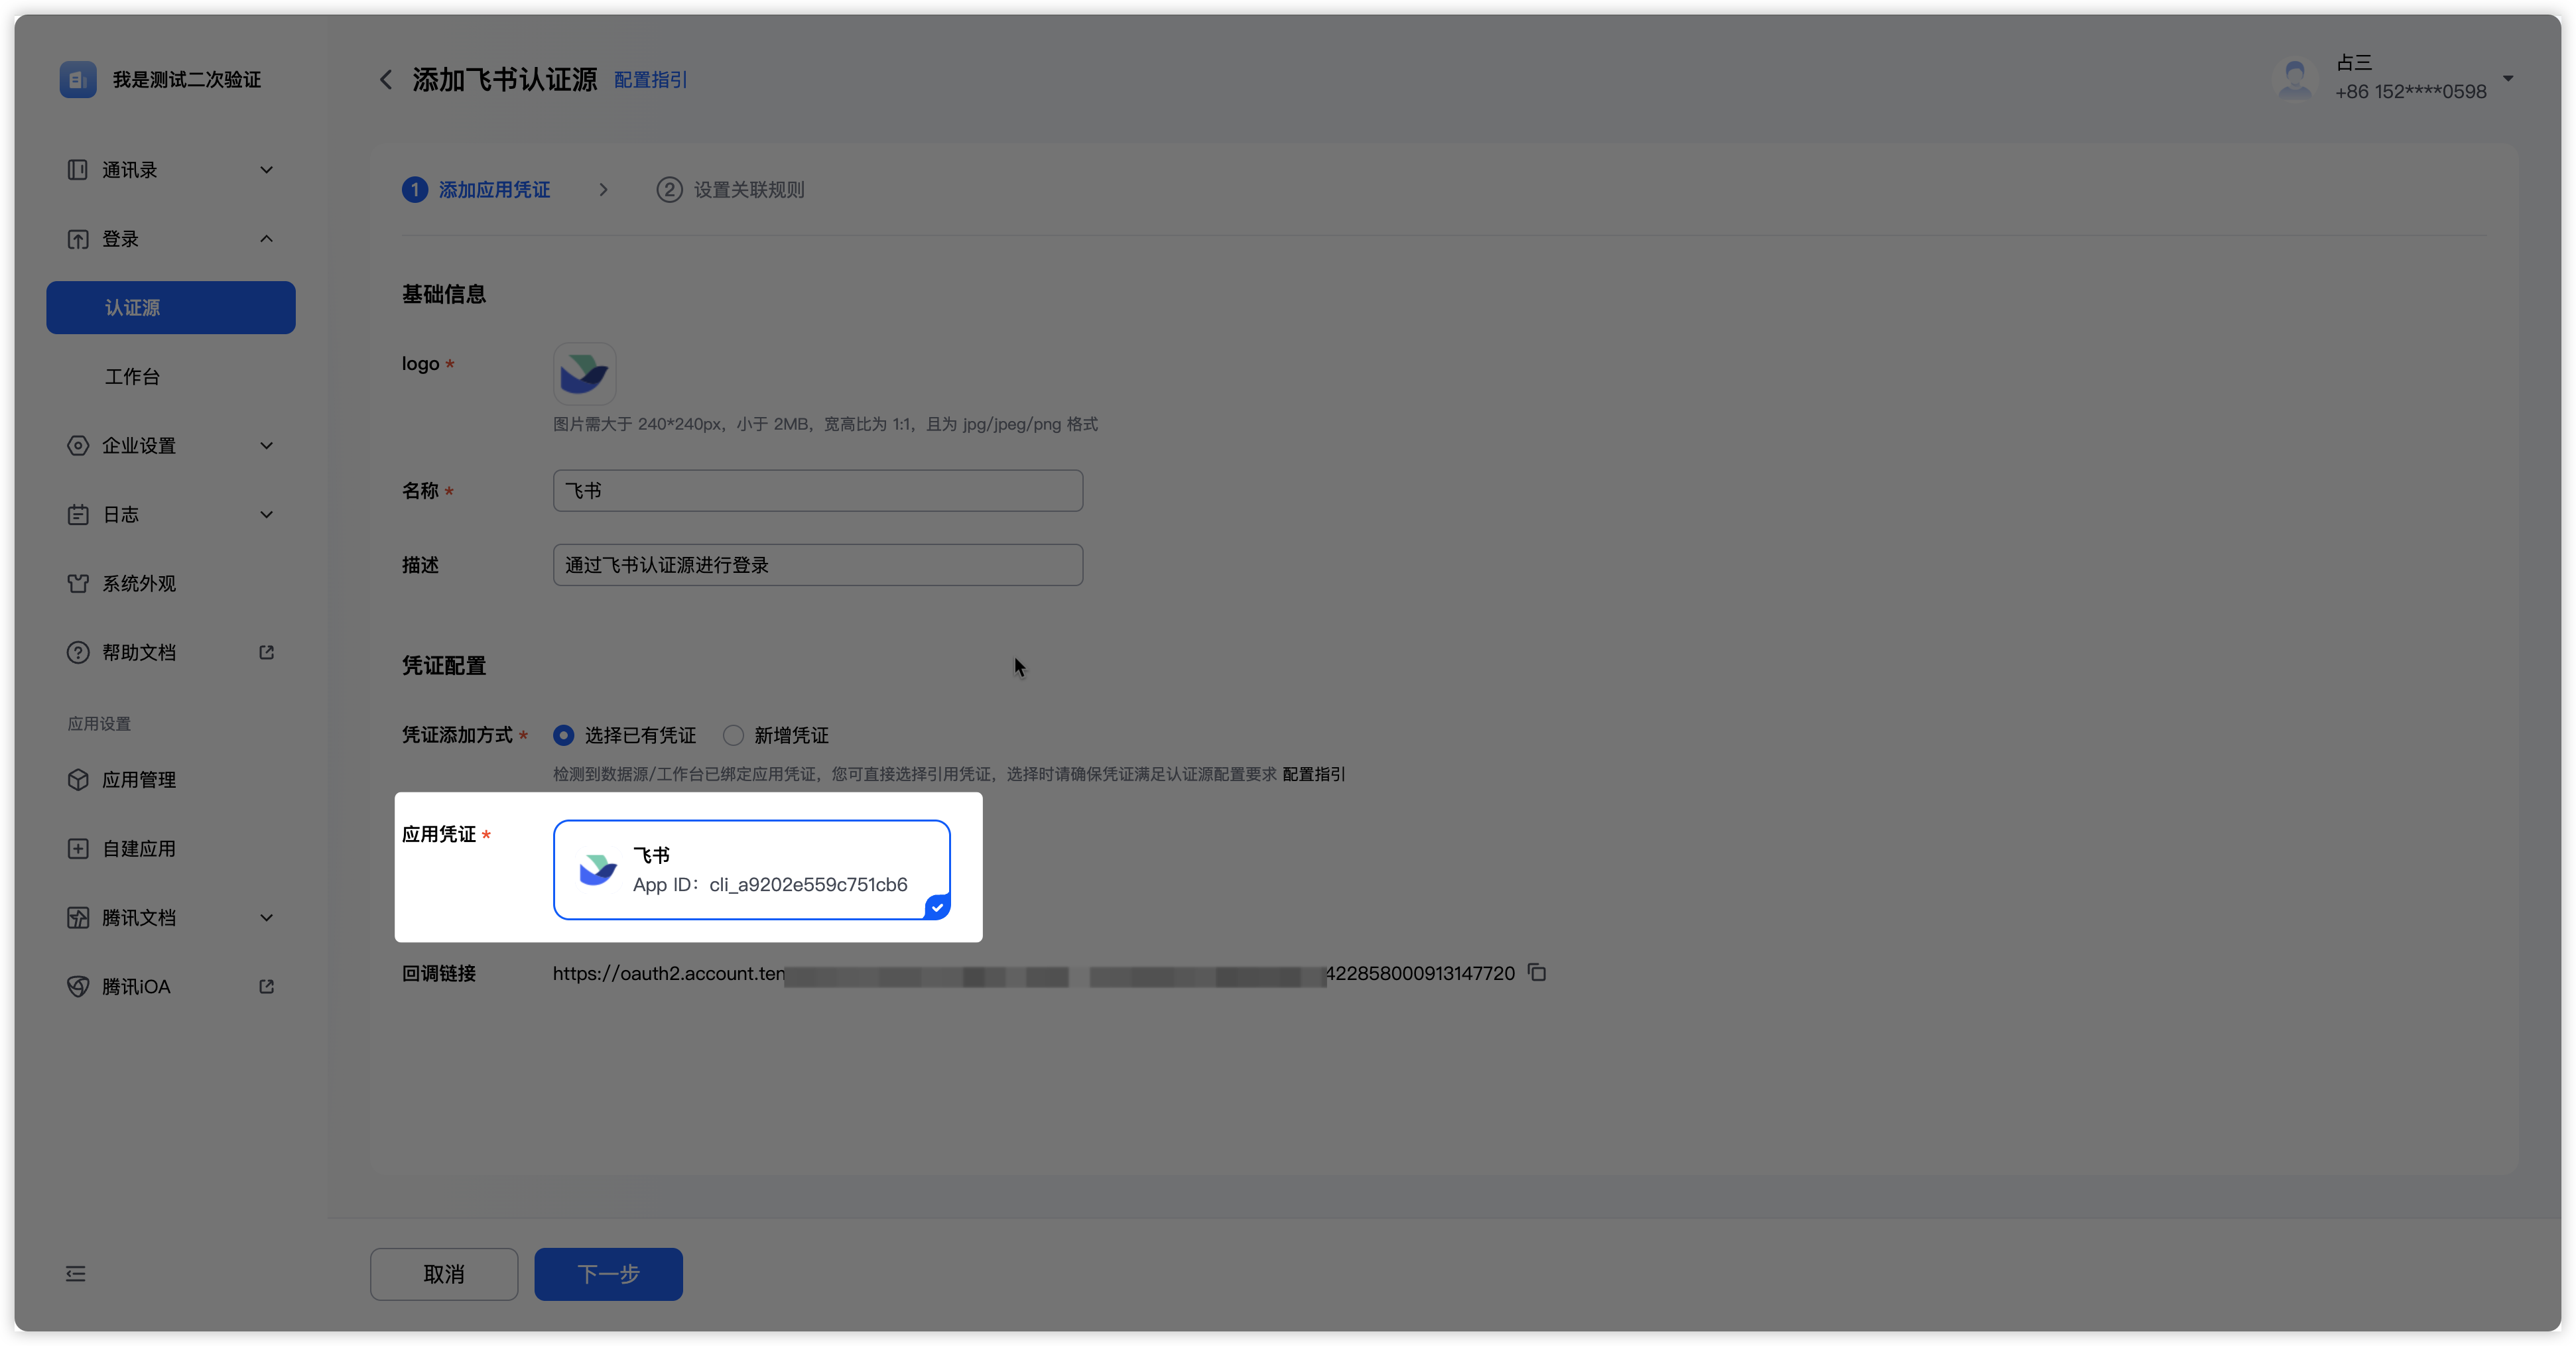Collapse the sidebar with the bottom menu icon
The height and width of the screenshot is (1346, 2576).
pyautogui.click(x=76, y=1273)
